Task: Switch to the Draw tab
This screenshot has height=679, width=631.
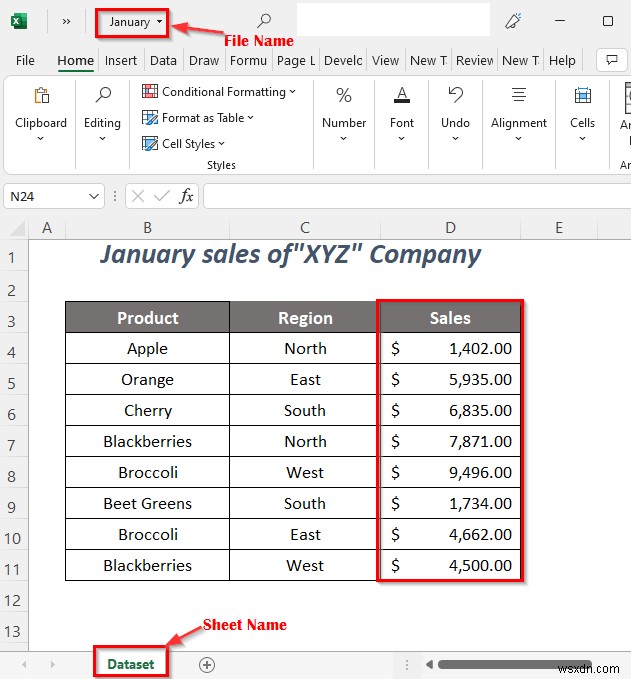Action: [204, 61]
